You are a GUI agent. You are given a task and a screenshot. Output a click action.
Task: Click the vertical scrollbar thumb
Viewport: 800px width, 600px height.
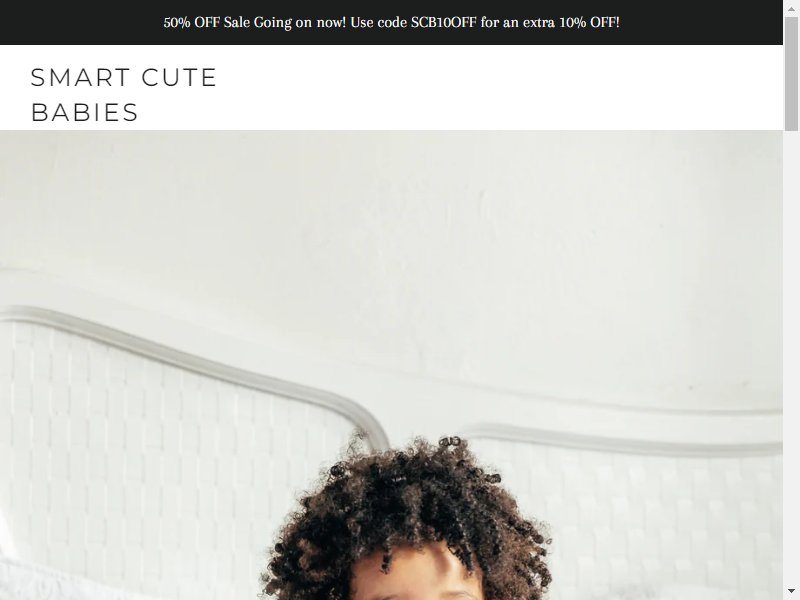point(791,73)
